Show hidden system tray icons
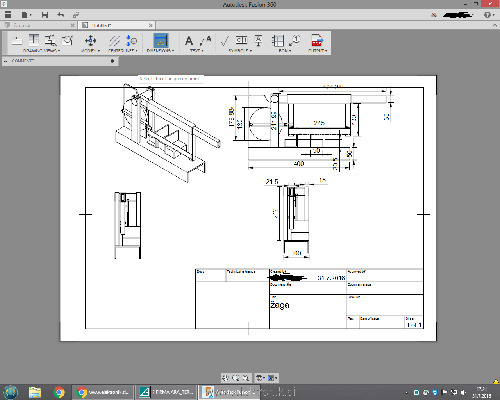Screen dimensions: 500x400 tap(406, 393)
